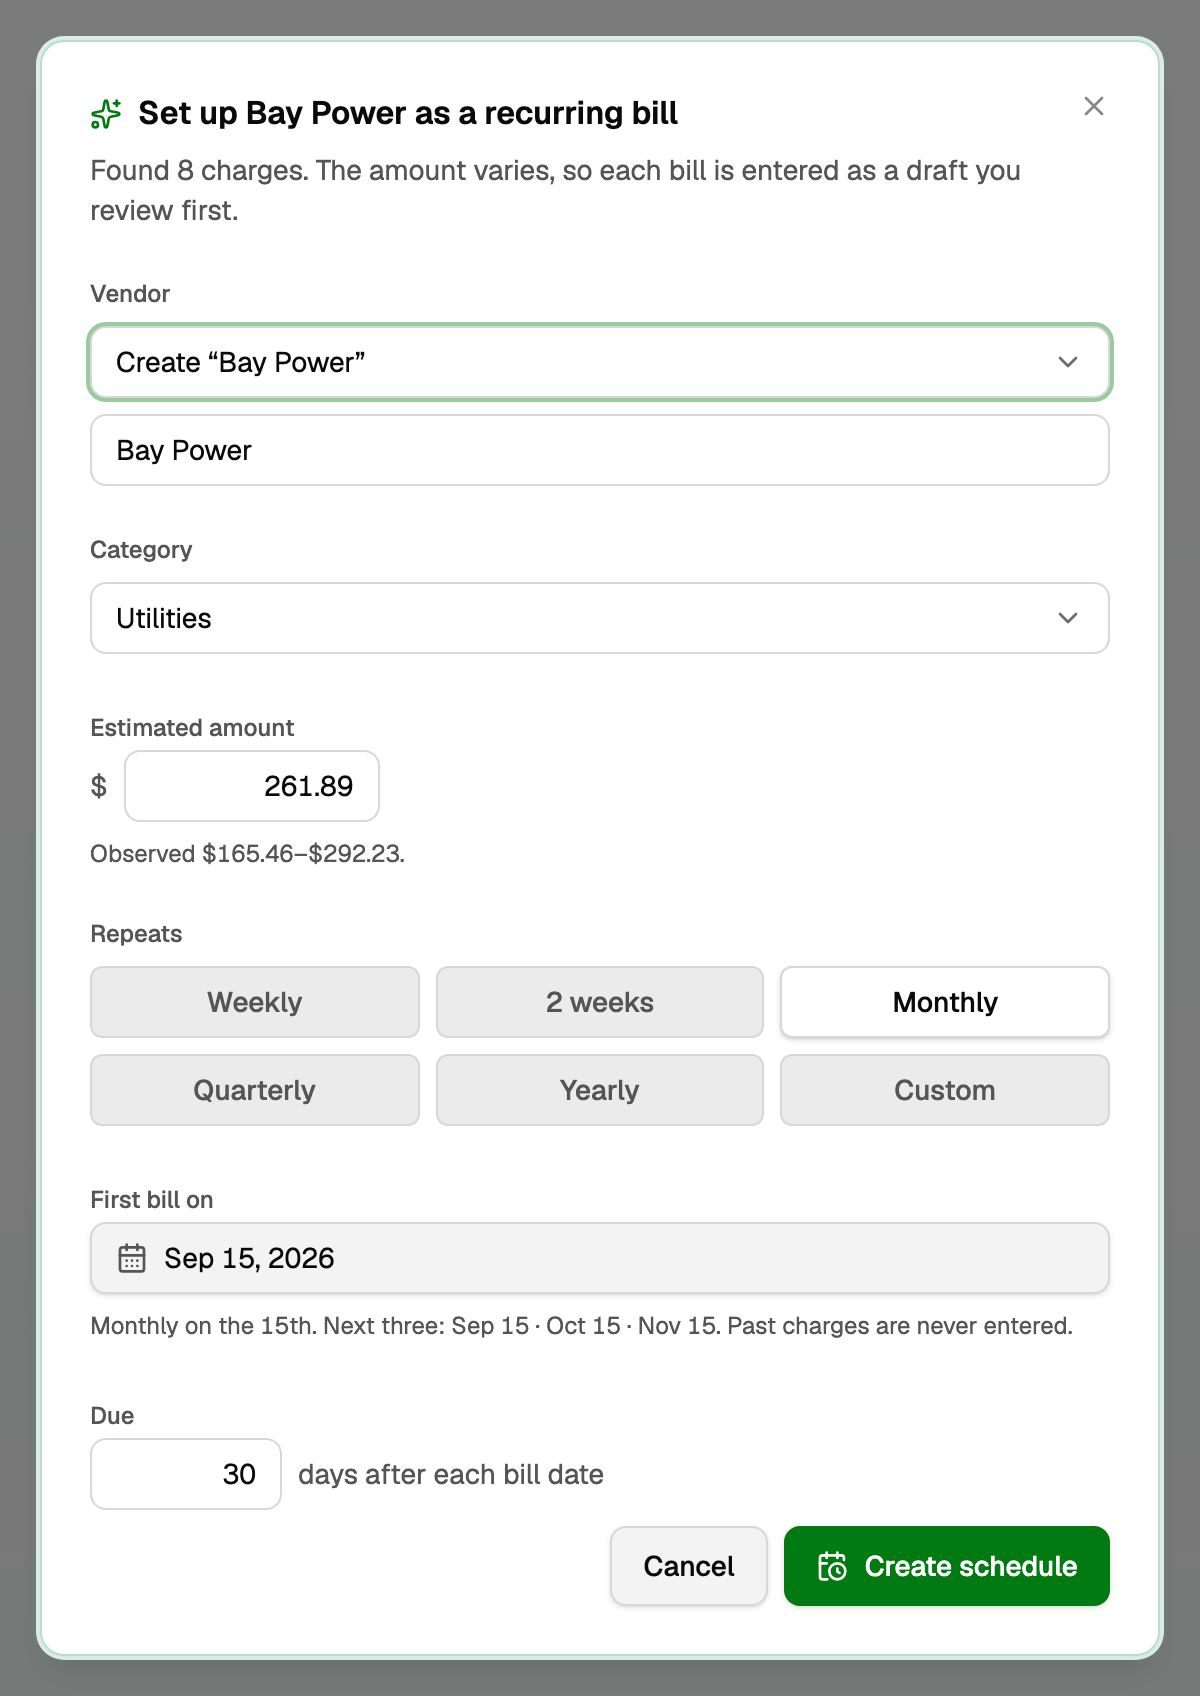Select the 2 weeks repeat option

(x=600, y=1002)
